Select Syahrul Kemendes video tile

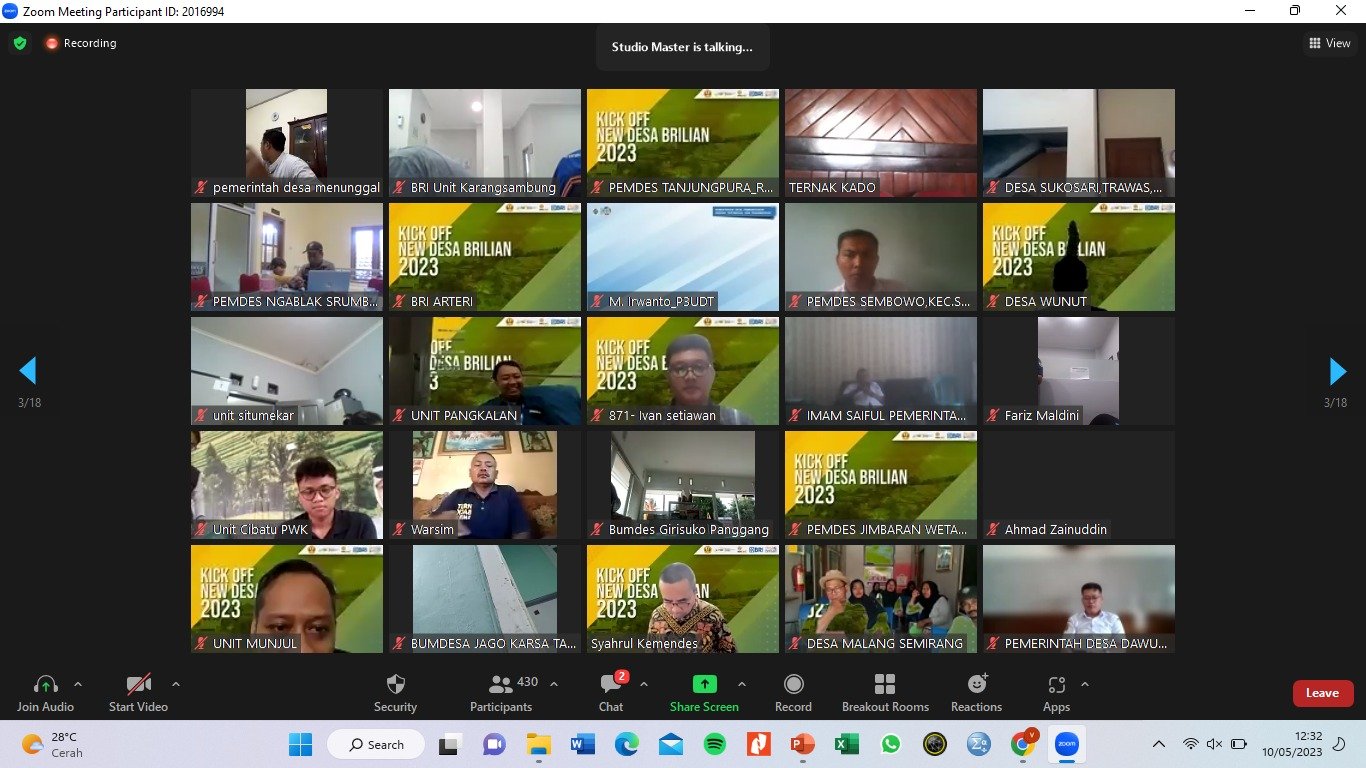pos(683,599)
